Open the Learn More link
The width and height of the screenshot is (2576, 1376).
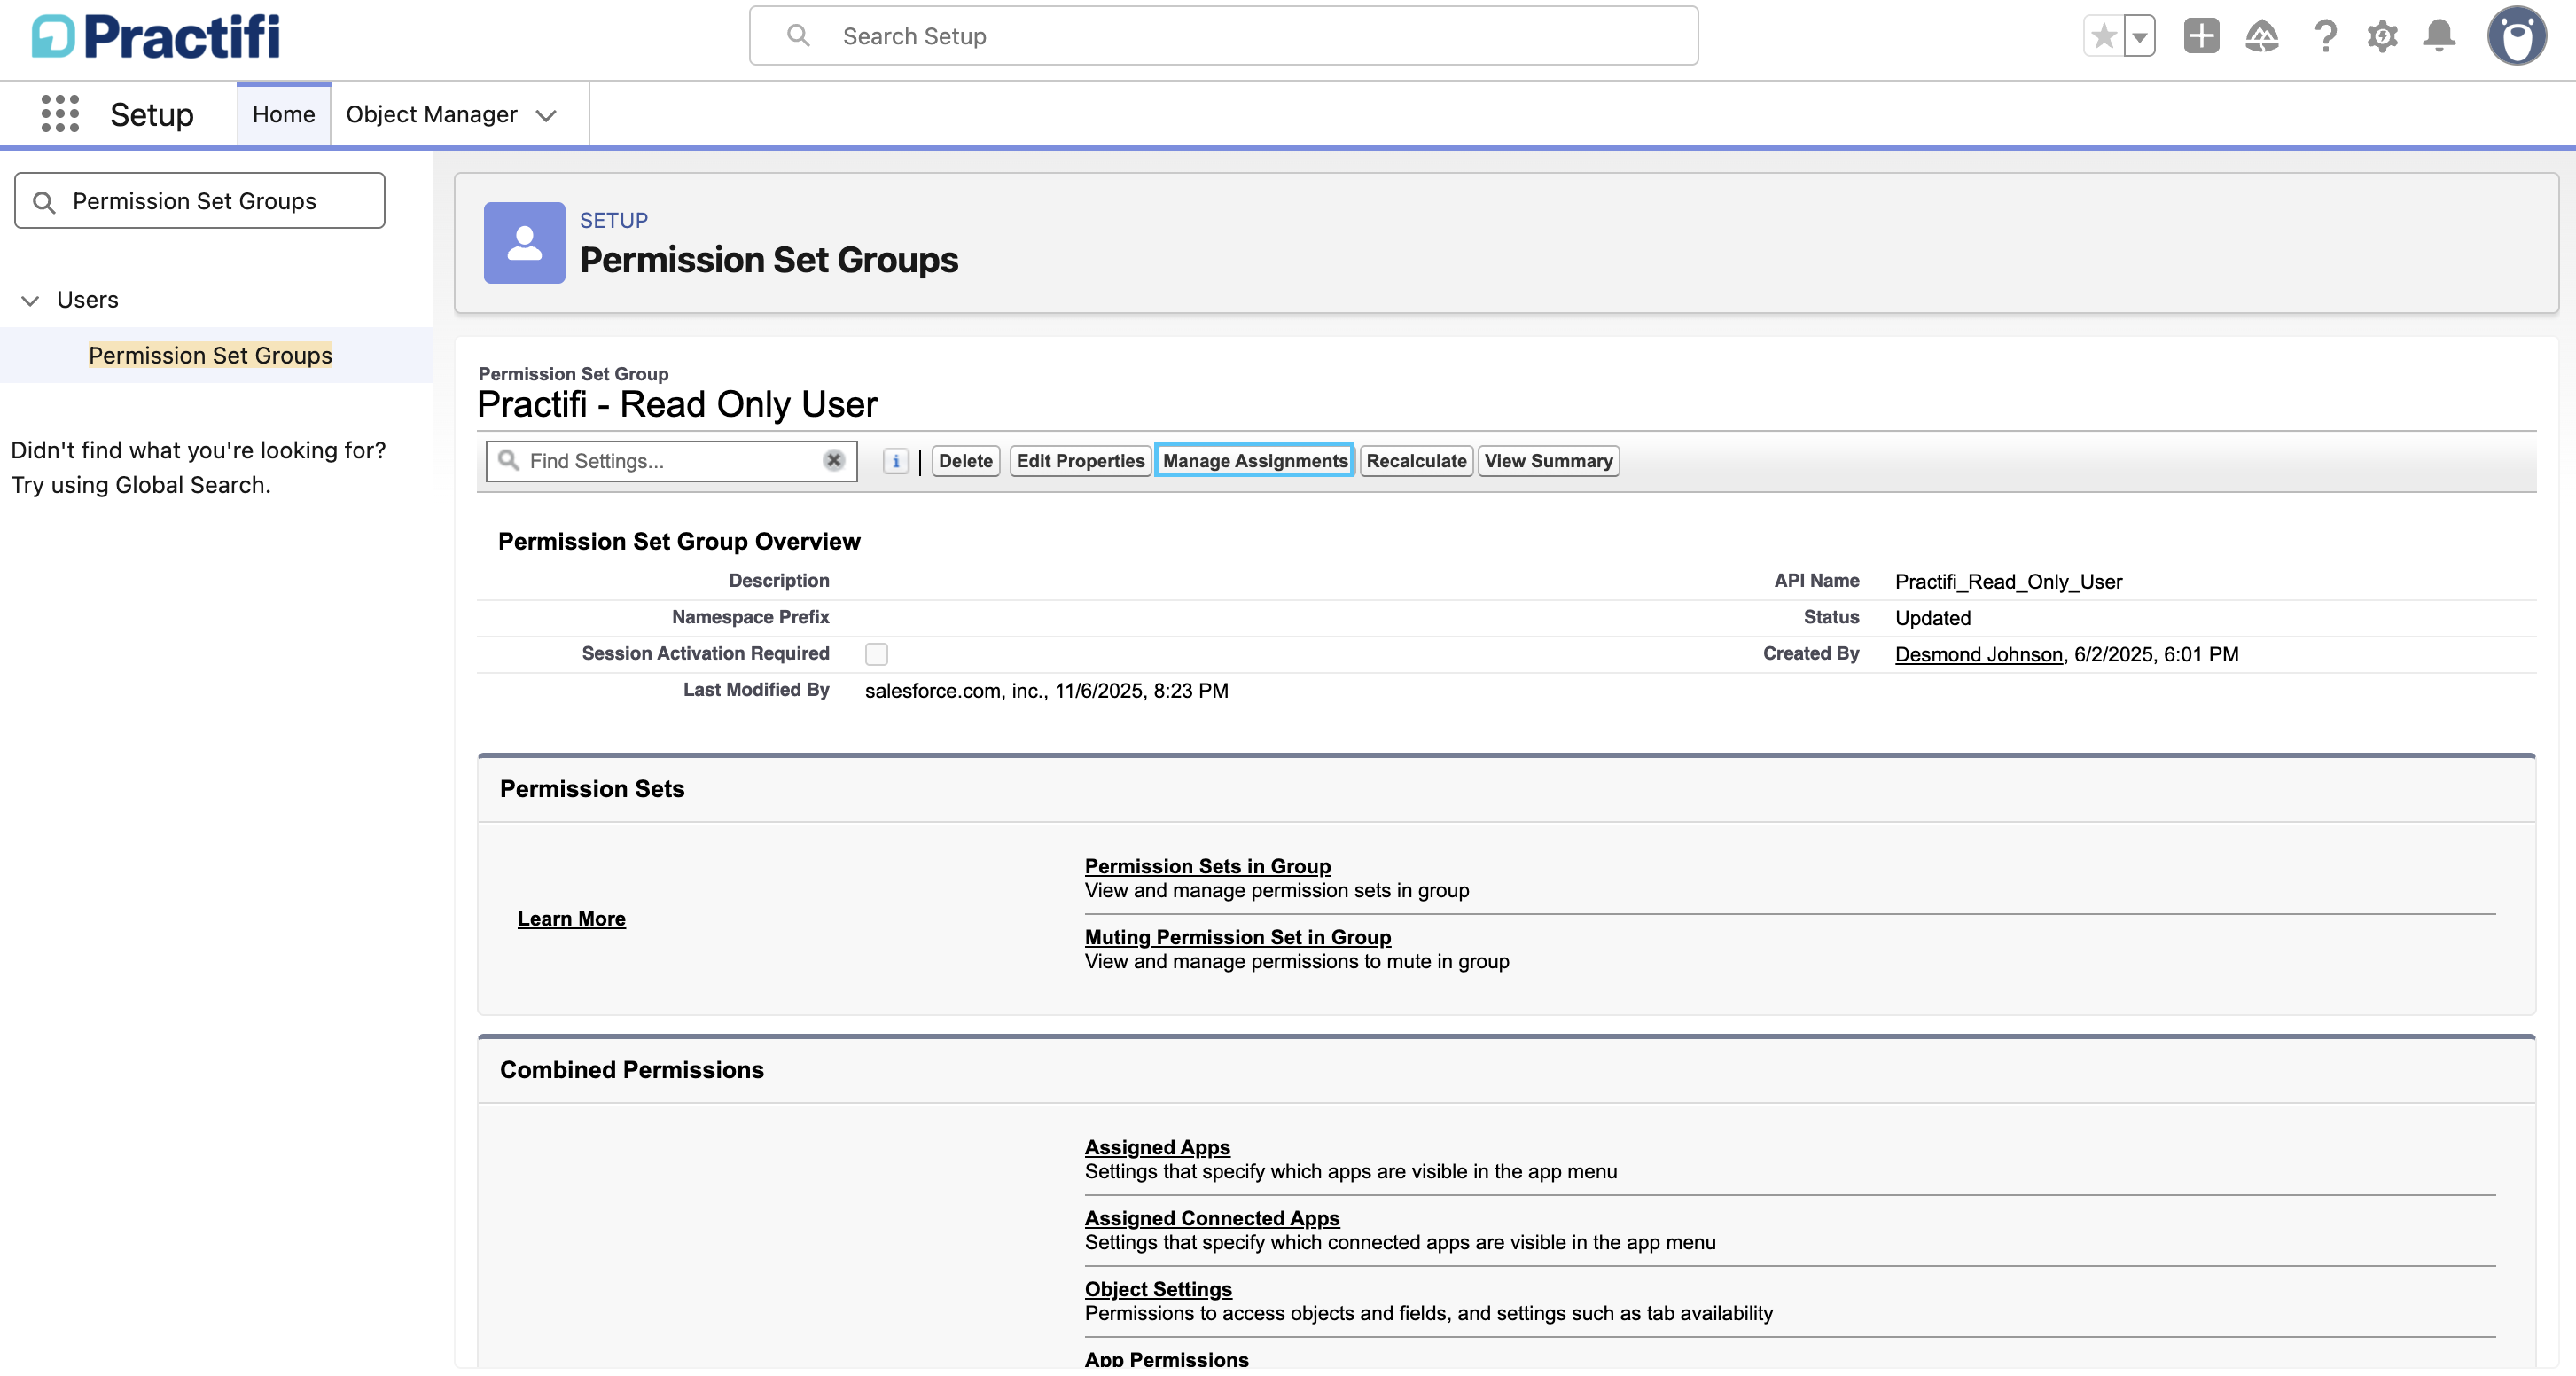(572, 919)
